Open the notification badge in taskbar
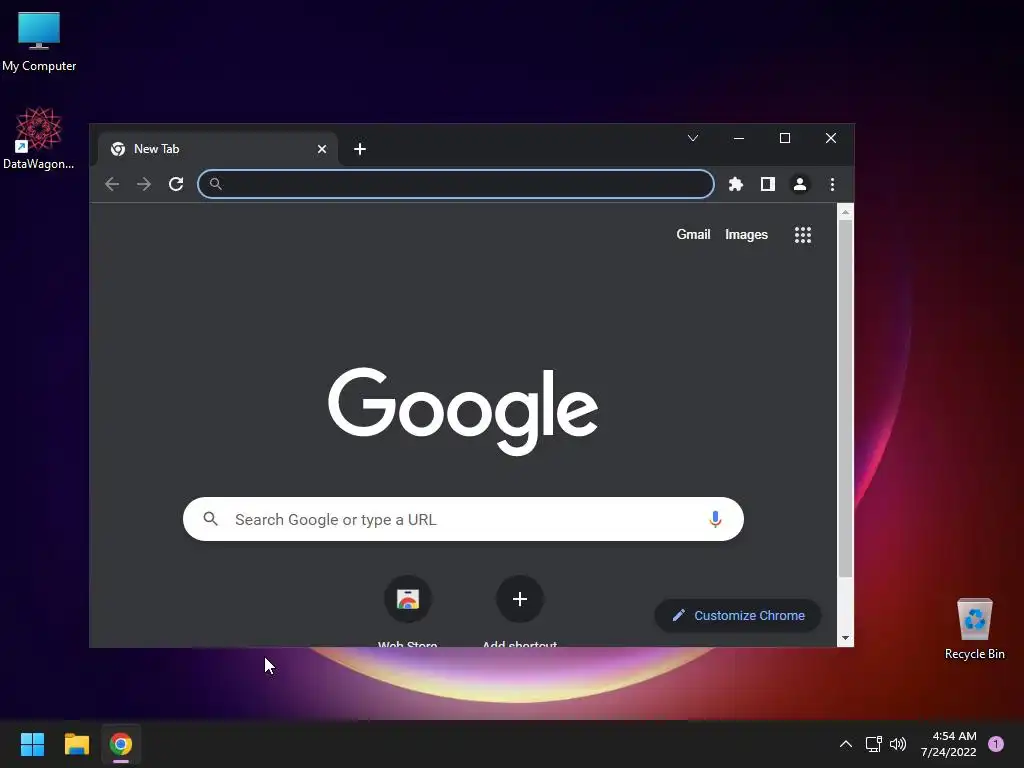This screenshot has height=768, width=1024. (x=996, y=744)
